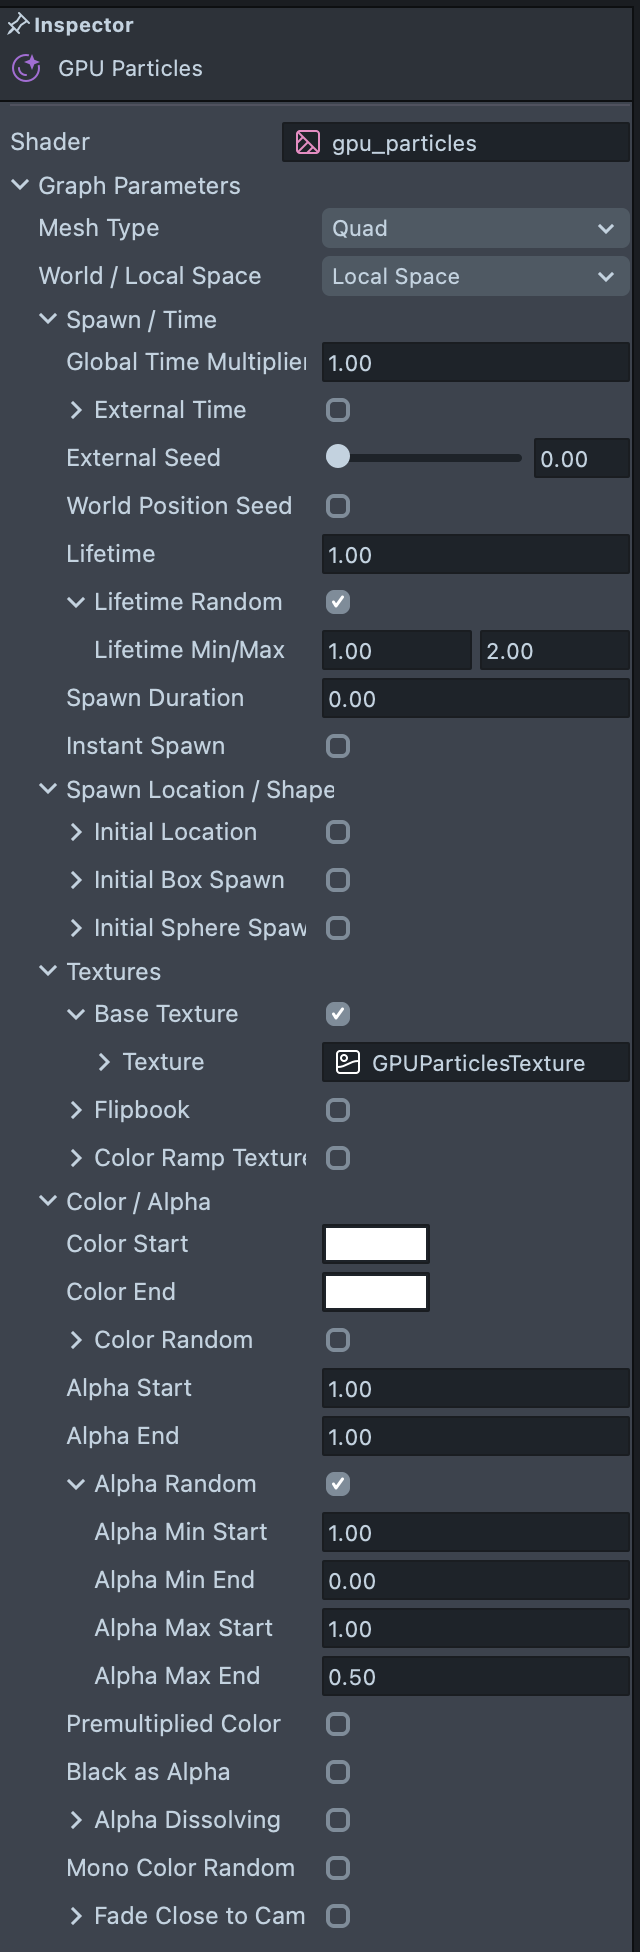Viewport: 640px width, 1952px height.
Task: Click the GPU Particles component icon
Action: [x=26, y=68]
